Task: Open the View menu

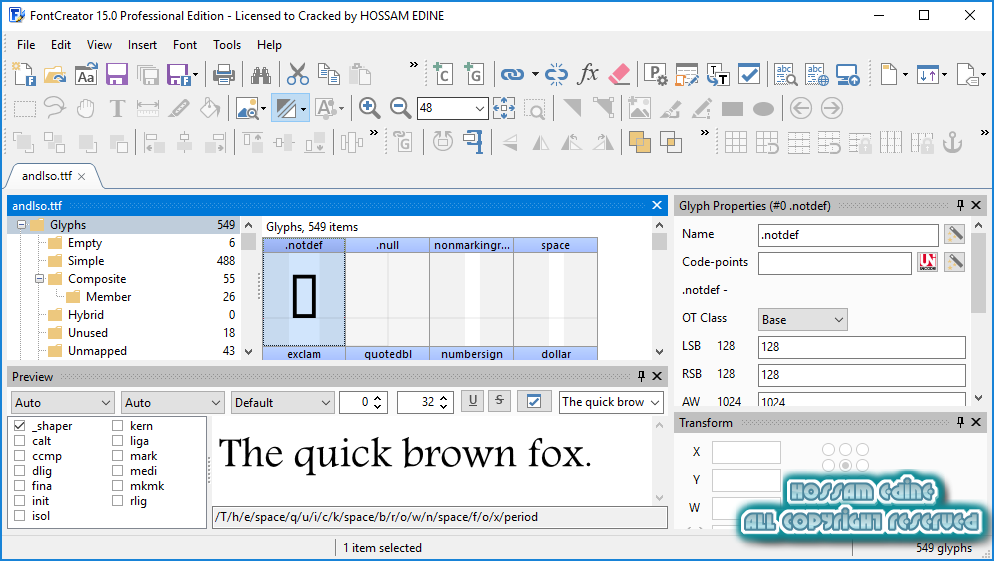Action: tap(100, 45)
